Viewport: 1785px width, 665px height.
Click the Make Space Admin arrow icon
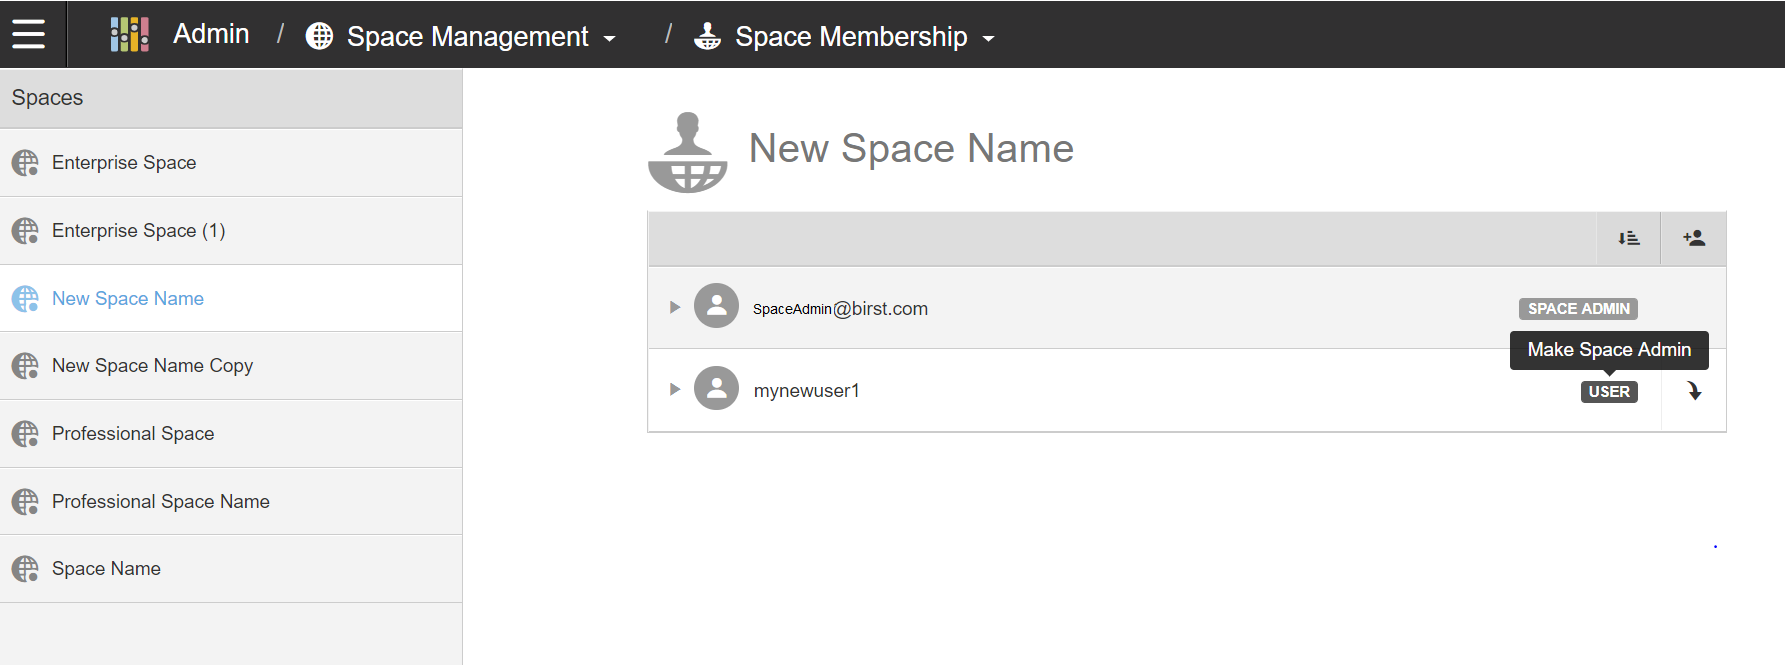[x=1694, y=391]
